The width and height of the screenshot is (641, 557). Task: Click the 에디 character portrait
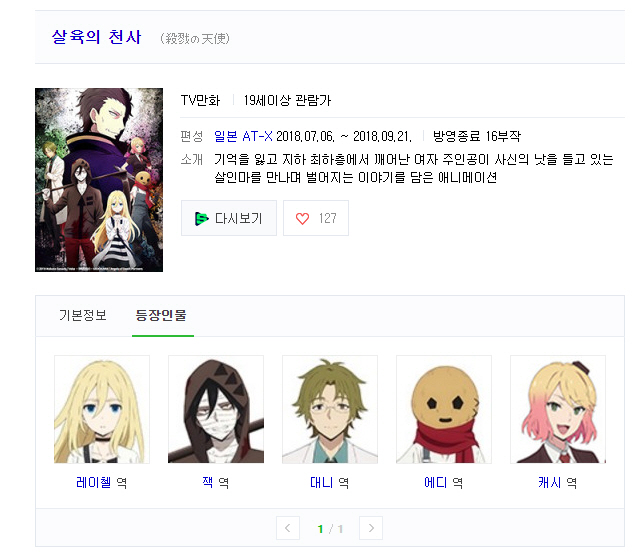tap(444, 409)
